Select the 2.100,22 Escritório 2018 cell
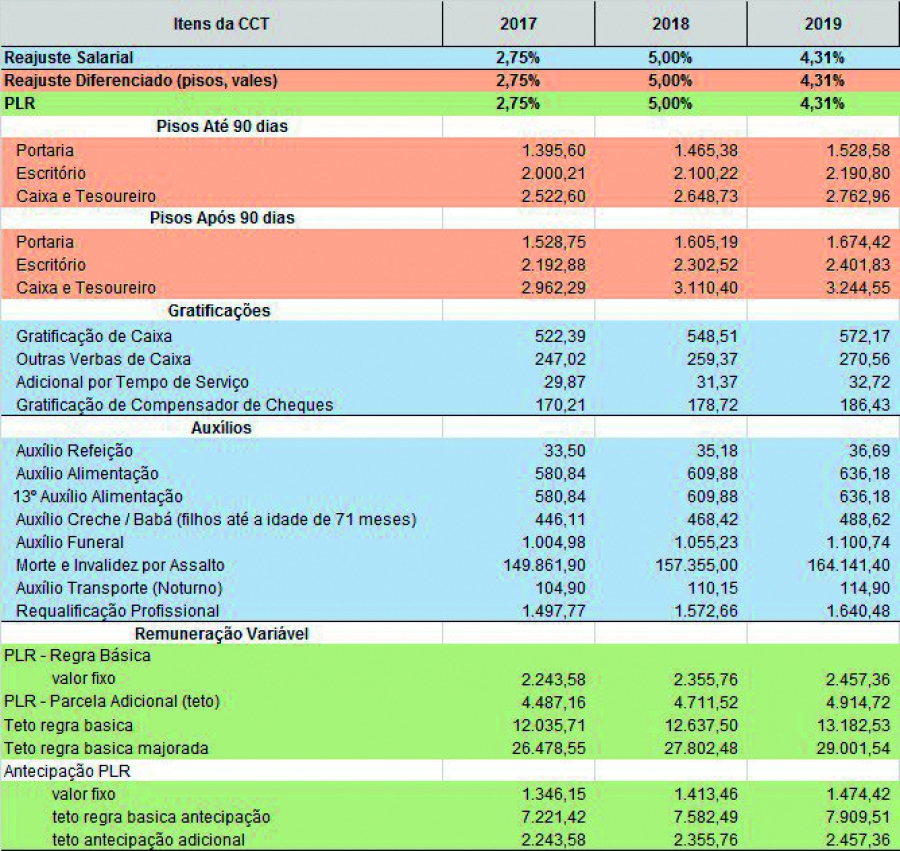 pos(706,173)
